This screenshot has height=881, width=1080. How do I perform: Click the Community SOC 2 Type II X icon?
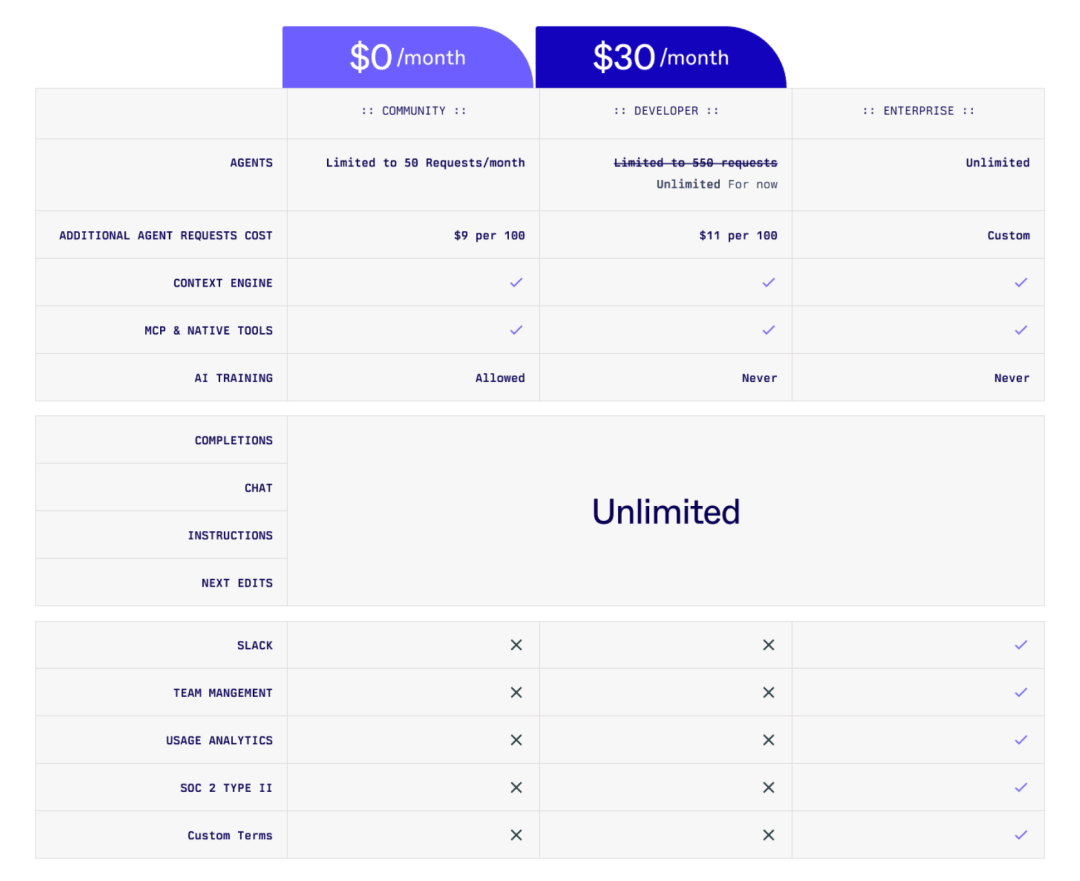pos(516,787)
